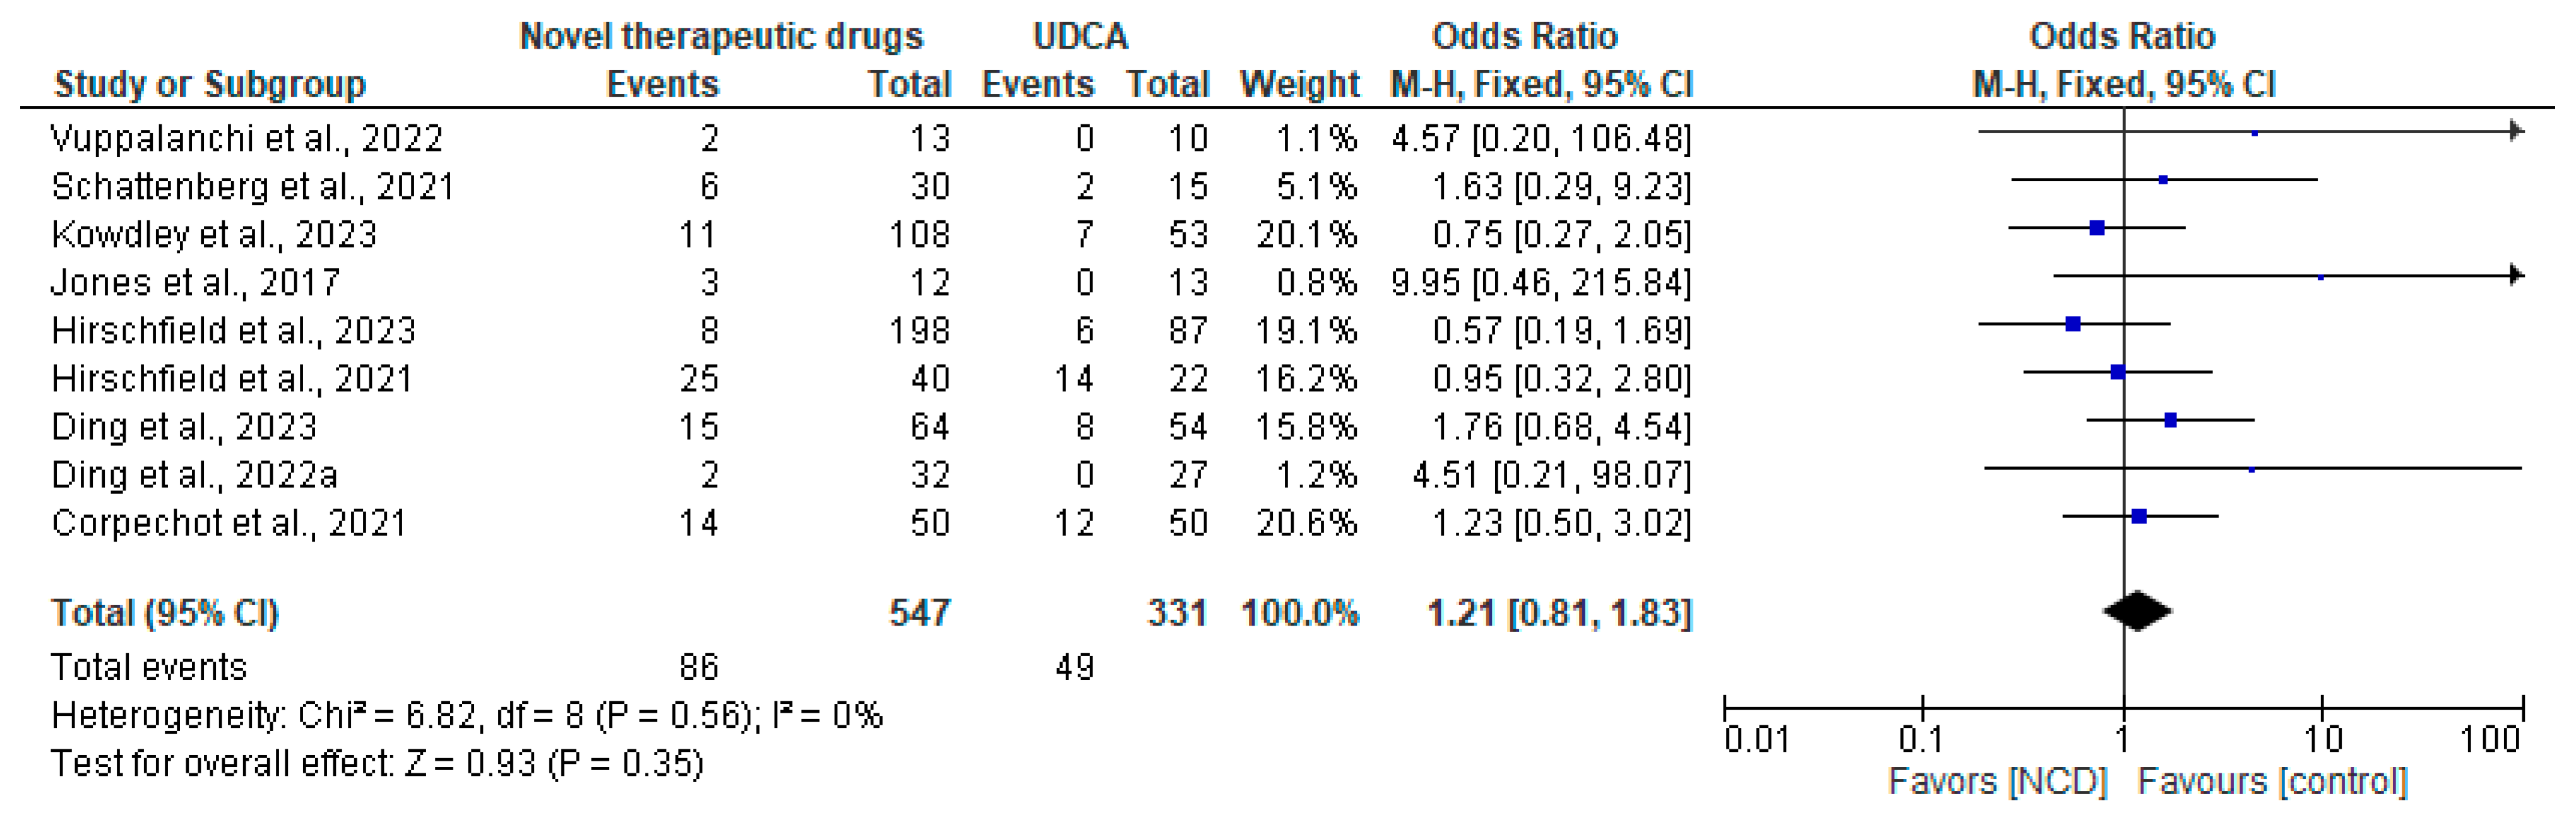Click the Weight column header
This screenshot has width=2576, height=827.
[x=1299, y=84]
